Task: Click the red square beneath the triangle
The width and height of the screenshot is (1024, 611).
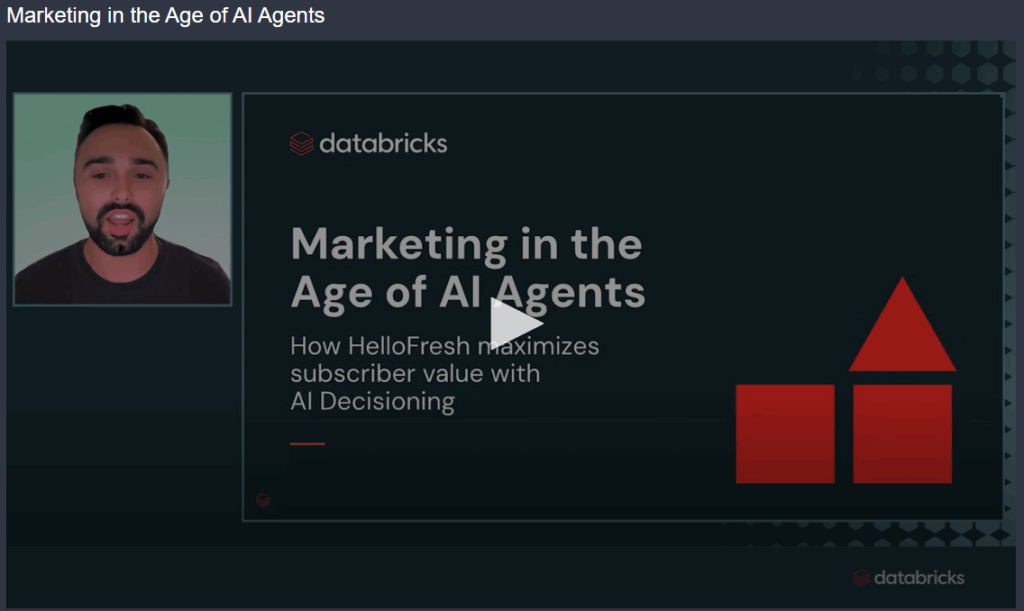Action: point(902,434)
